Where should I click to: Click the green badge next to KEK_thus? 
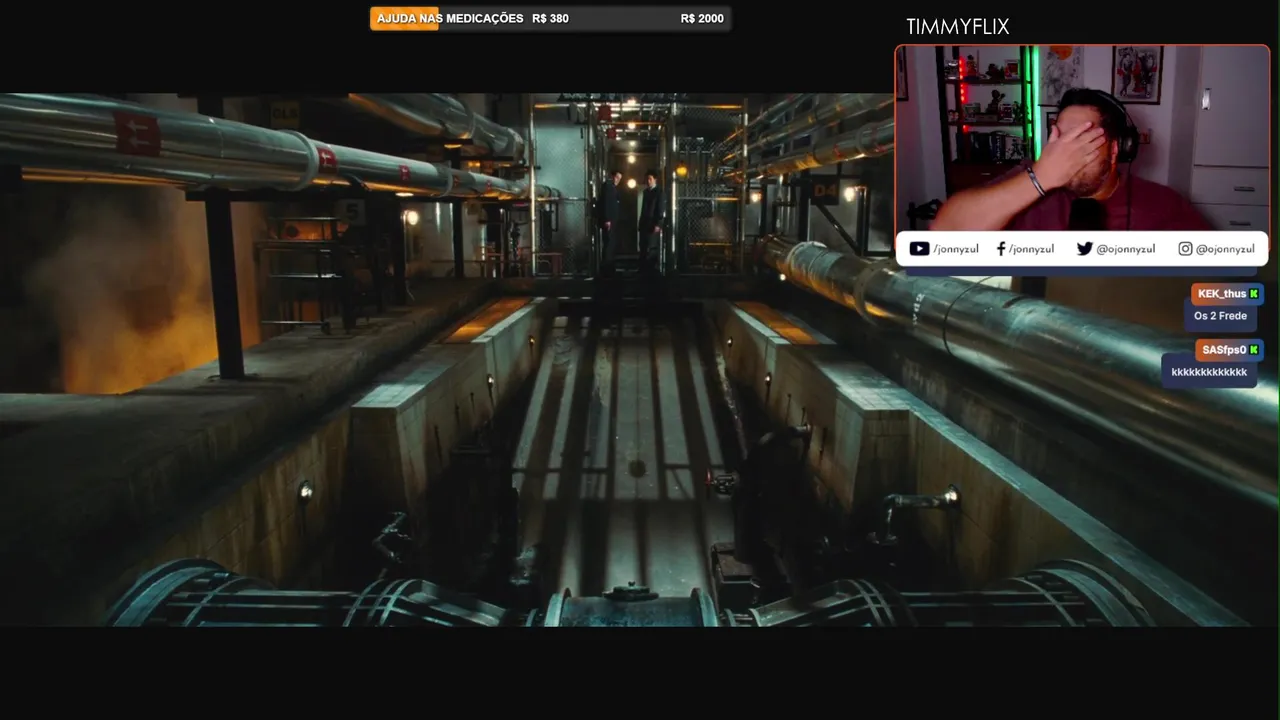pyautogui.click(x=1254, y=294)
